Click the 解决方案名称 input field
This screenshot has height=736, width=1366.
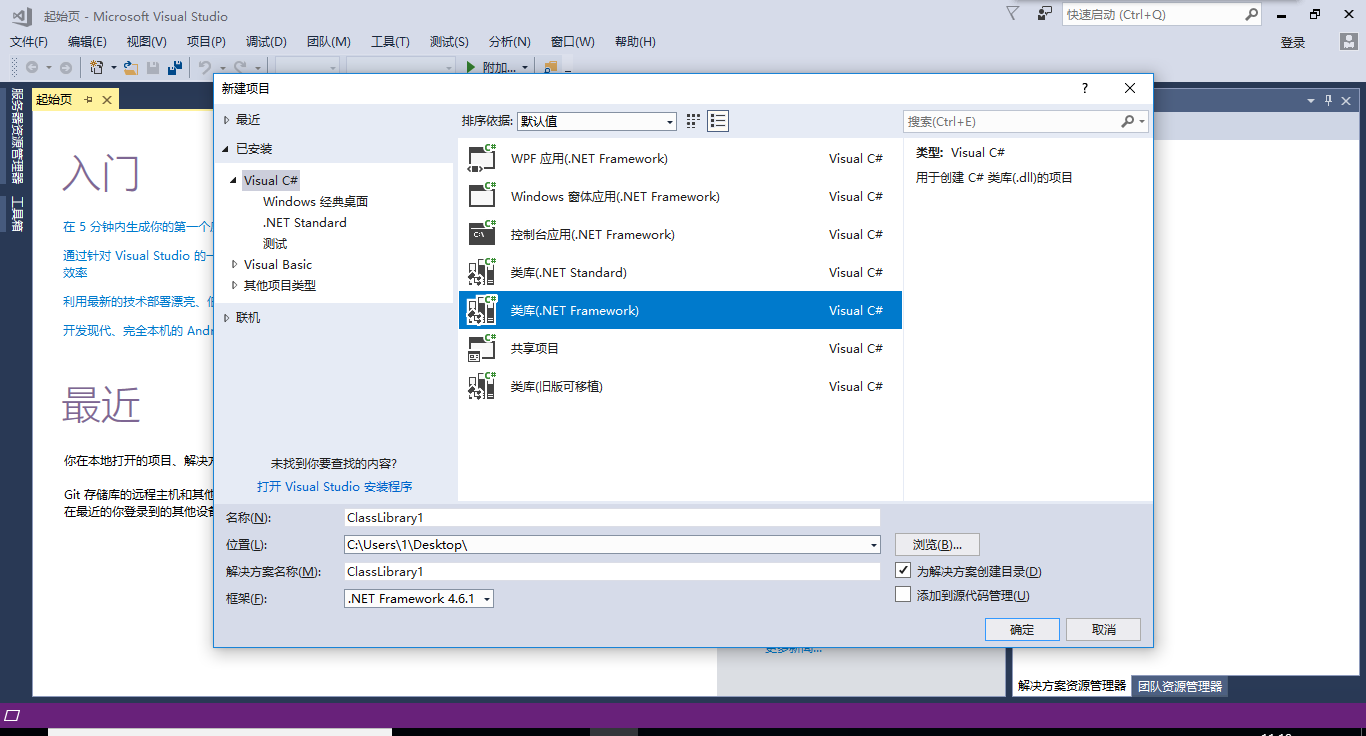[x=612, y=572]
